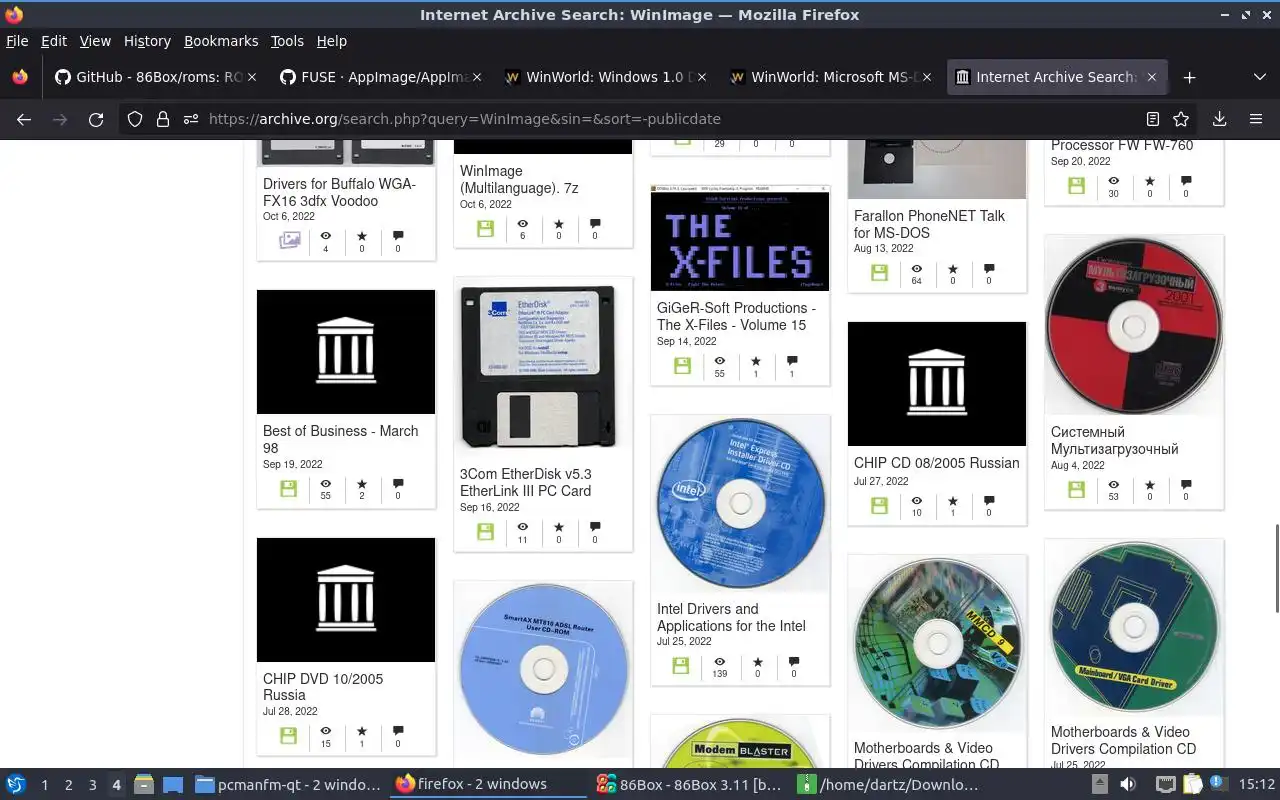Open the Firefox View pinned tab
The width and height of the screenshot is (1280, 800).
(x=19, y=77)
